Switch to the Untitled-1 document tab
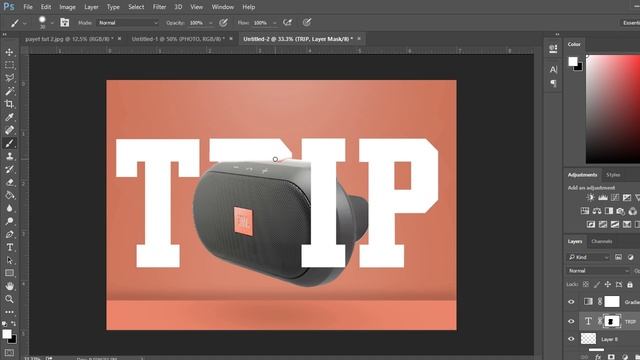 pos(178,39)
